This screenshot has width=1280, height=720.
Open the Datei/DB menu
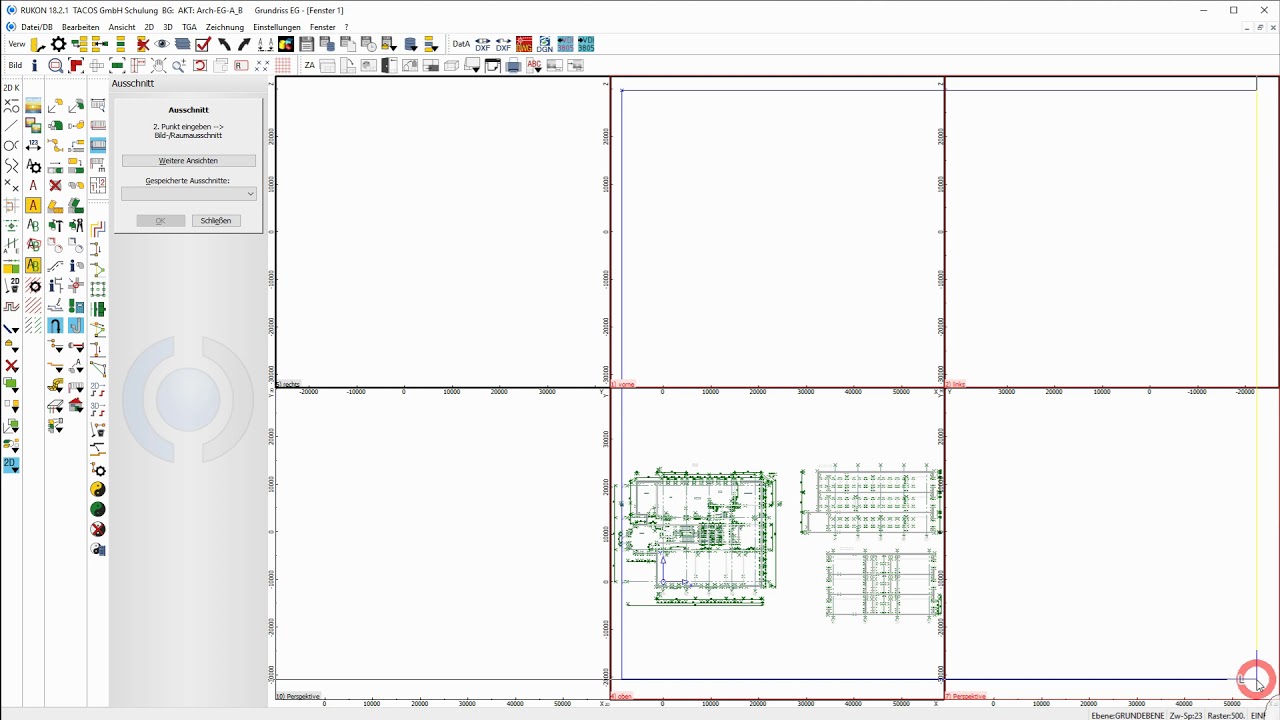(x=37, y=27)
